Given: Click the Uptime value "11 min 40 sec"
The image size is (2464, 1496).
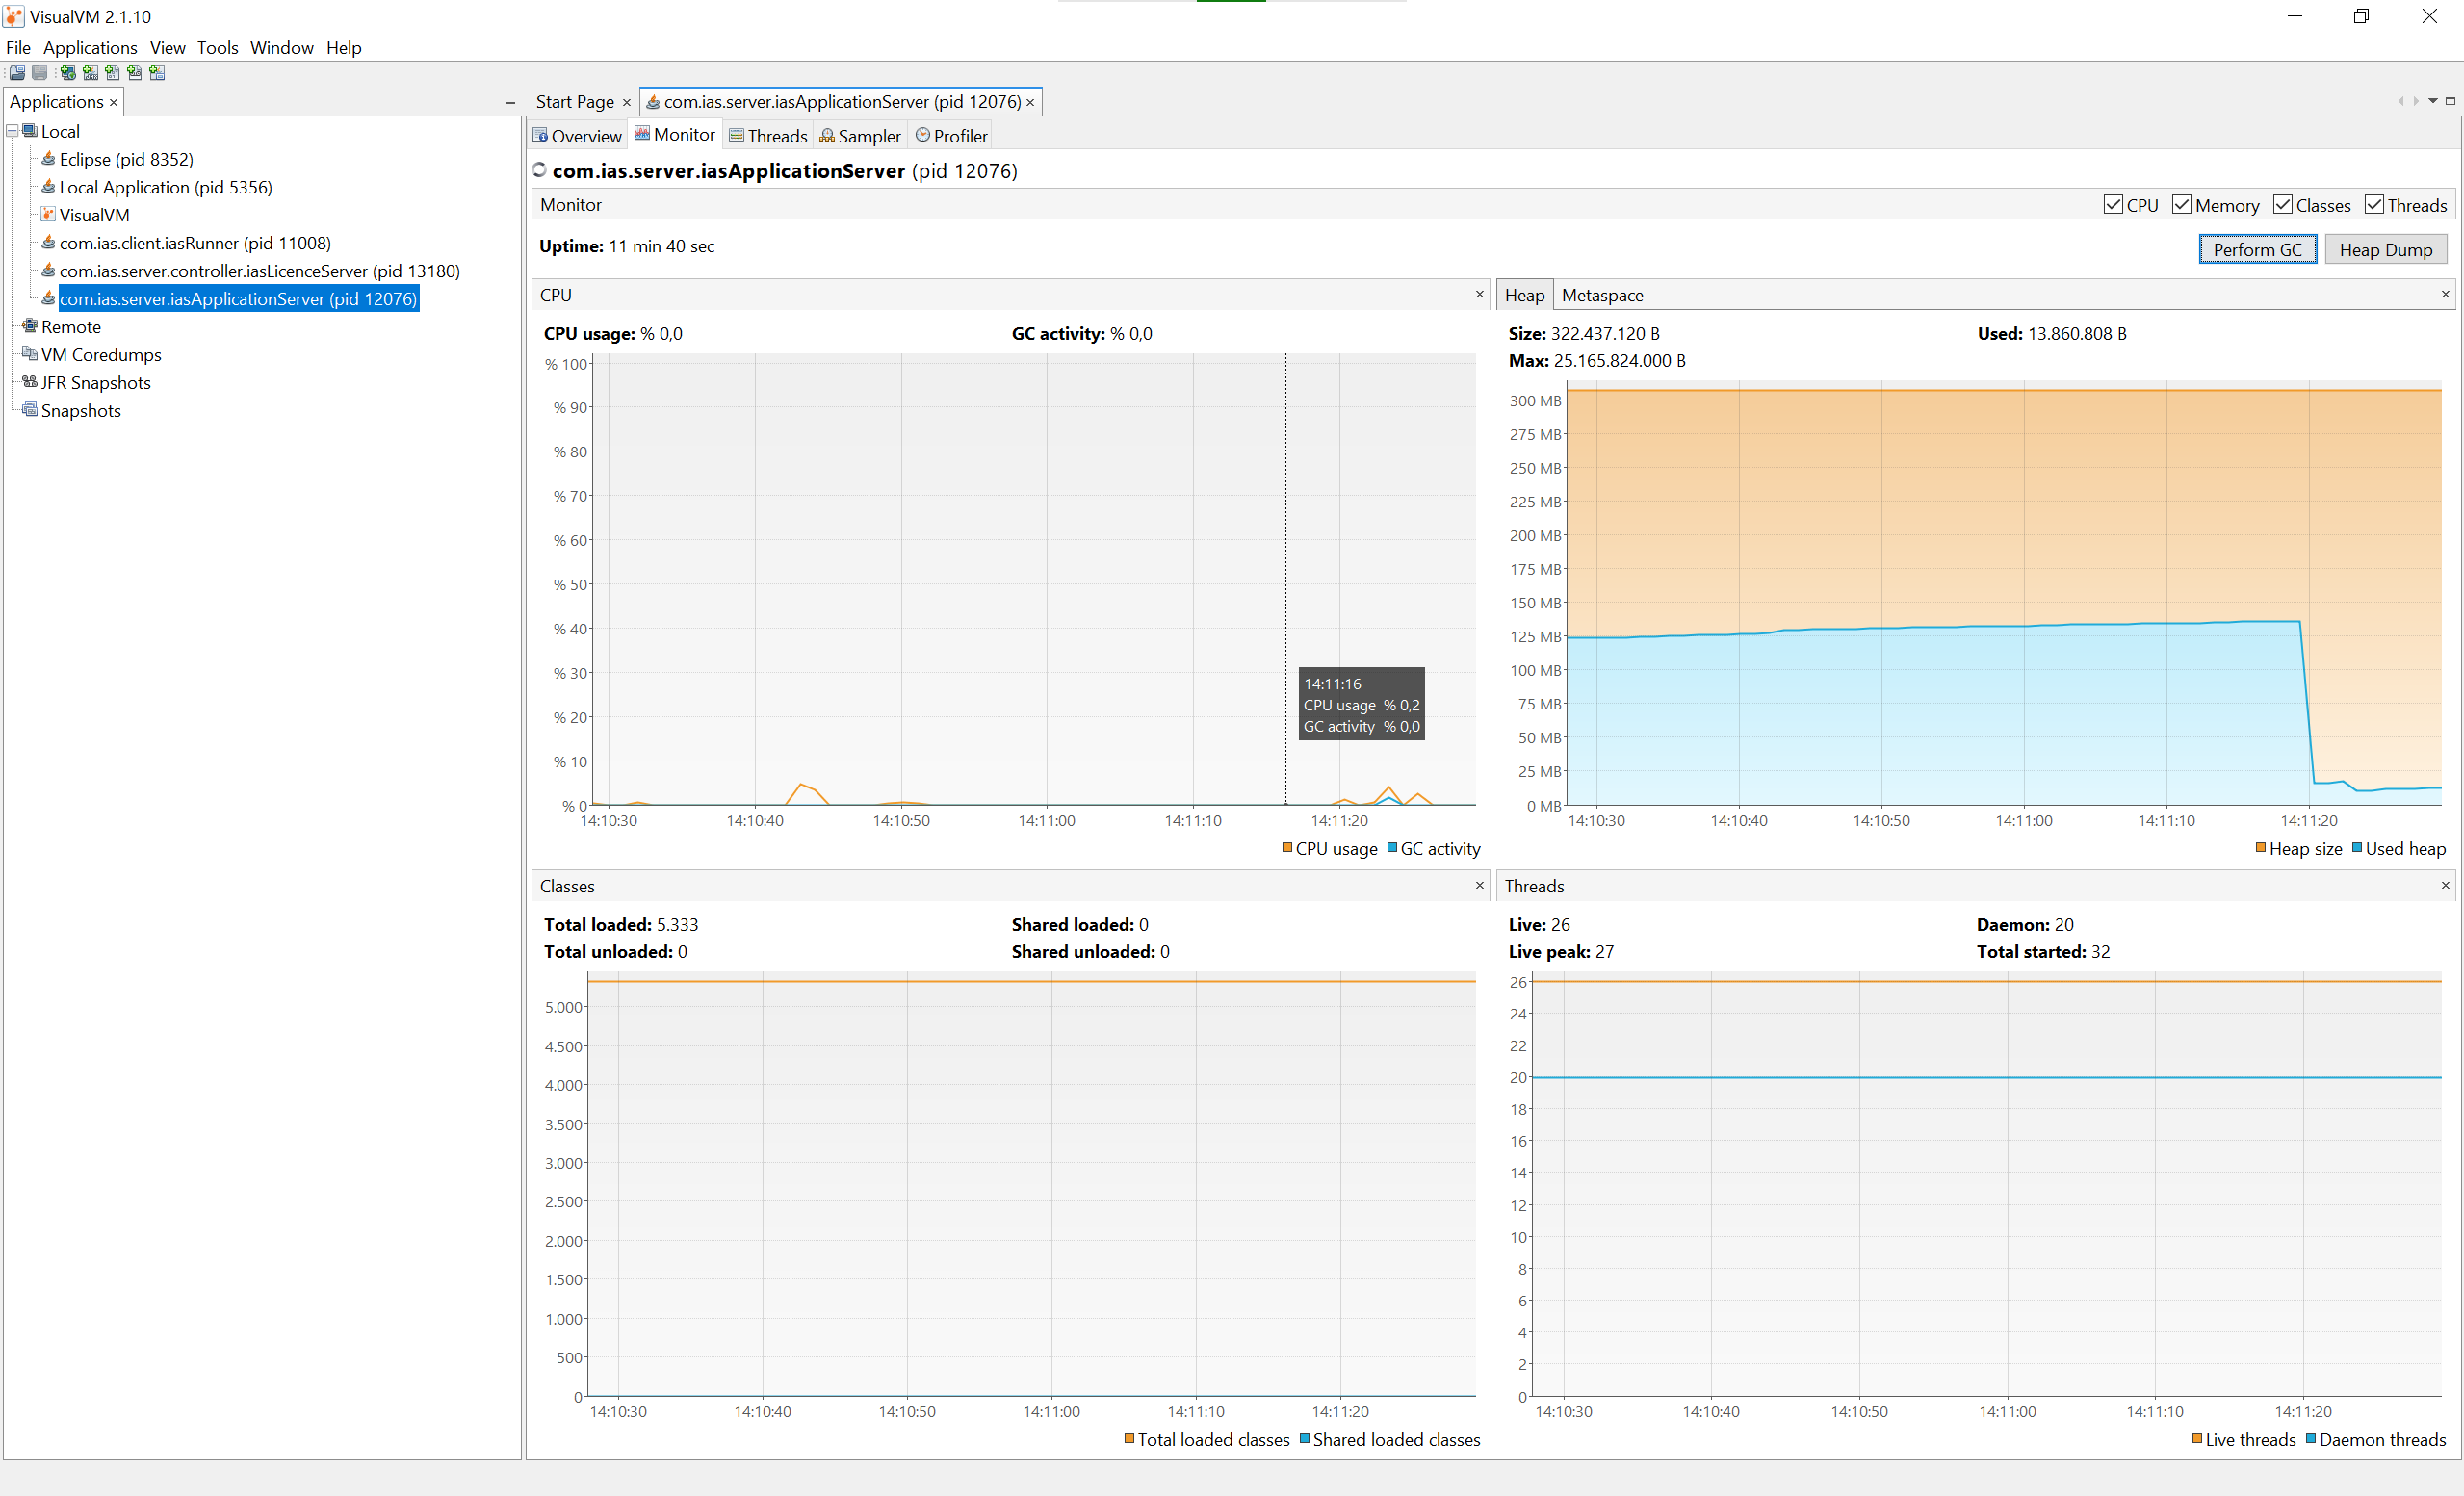Looking at the screenshot, I should tap(662, 246).
